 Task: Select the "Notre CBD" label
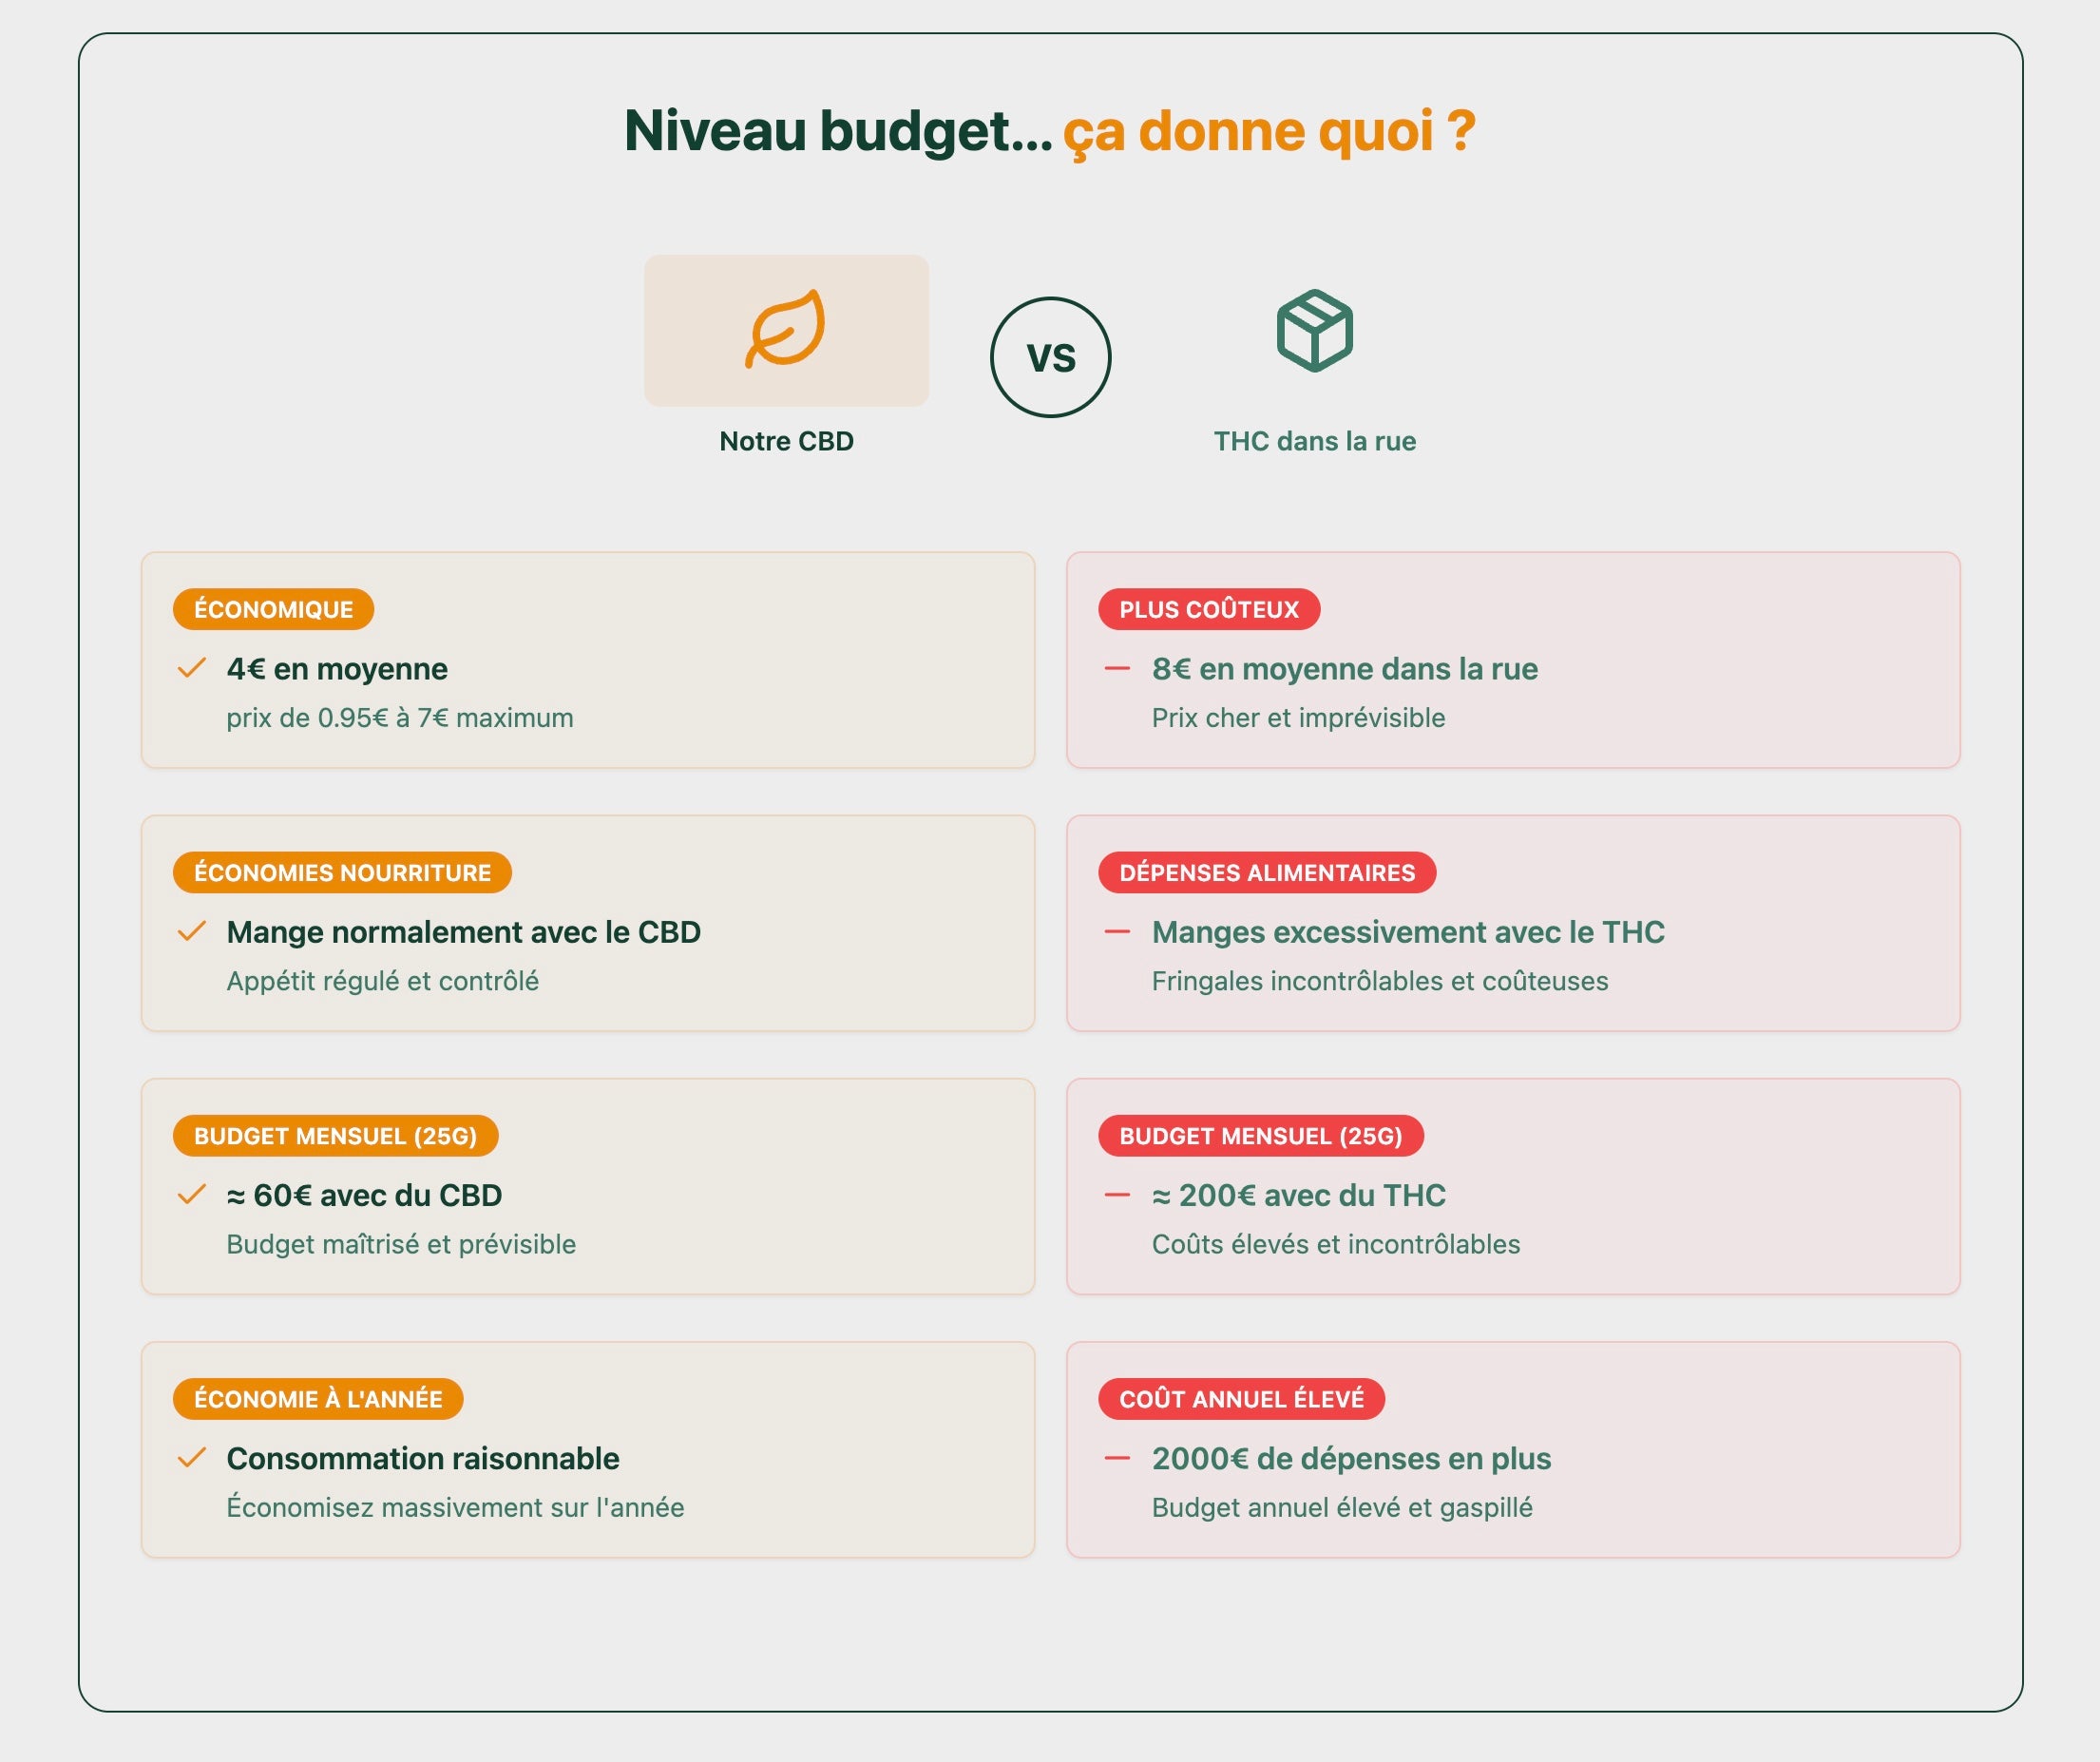[786, 441]
